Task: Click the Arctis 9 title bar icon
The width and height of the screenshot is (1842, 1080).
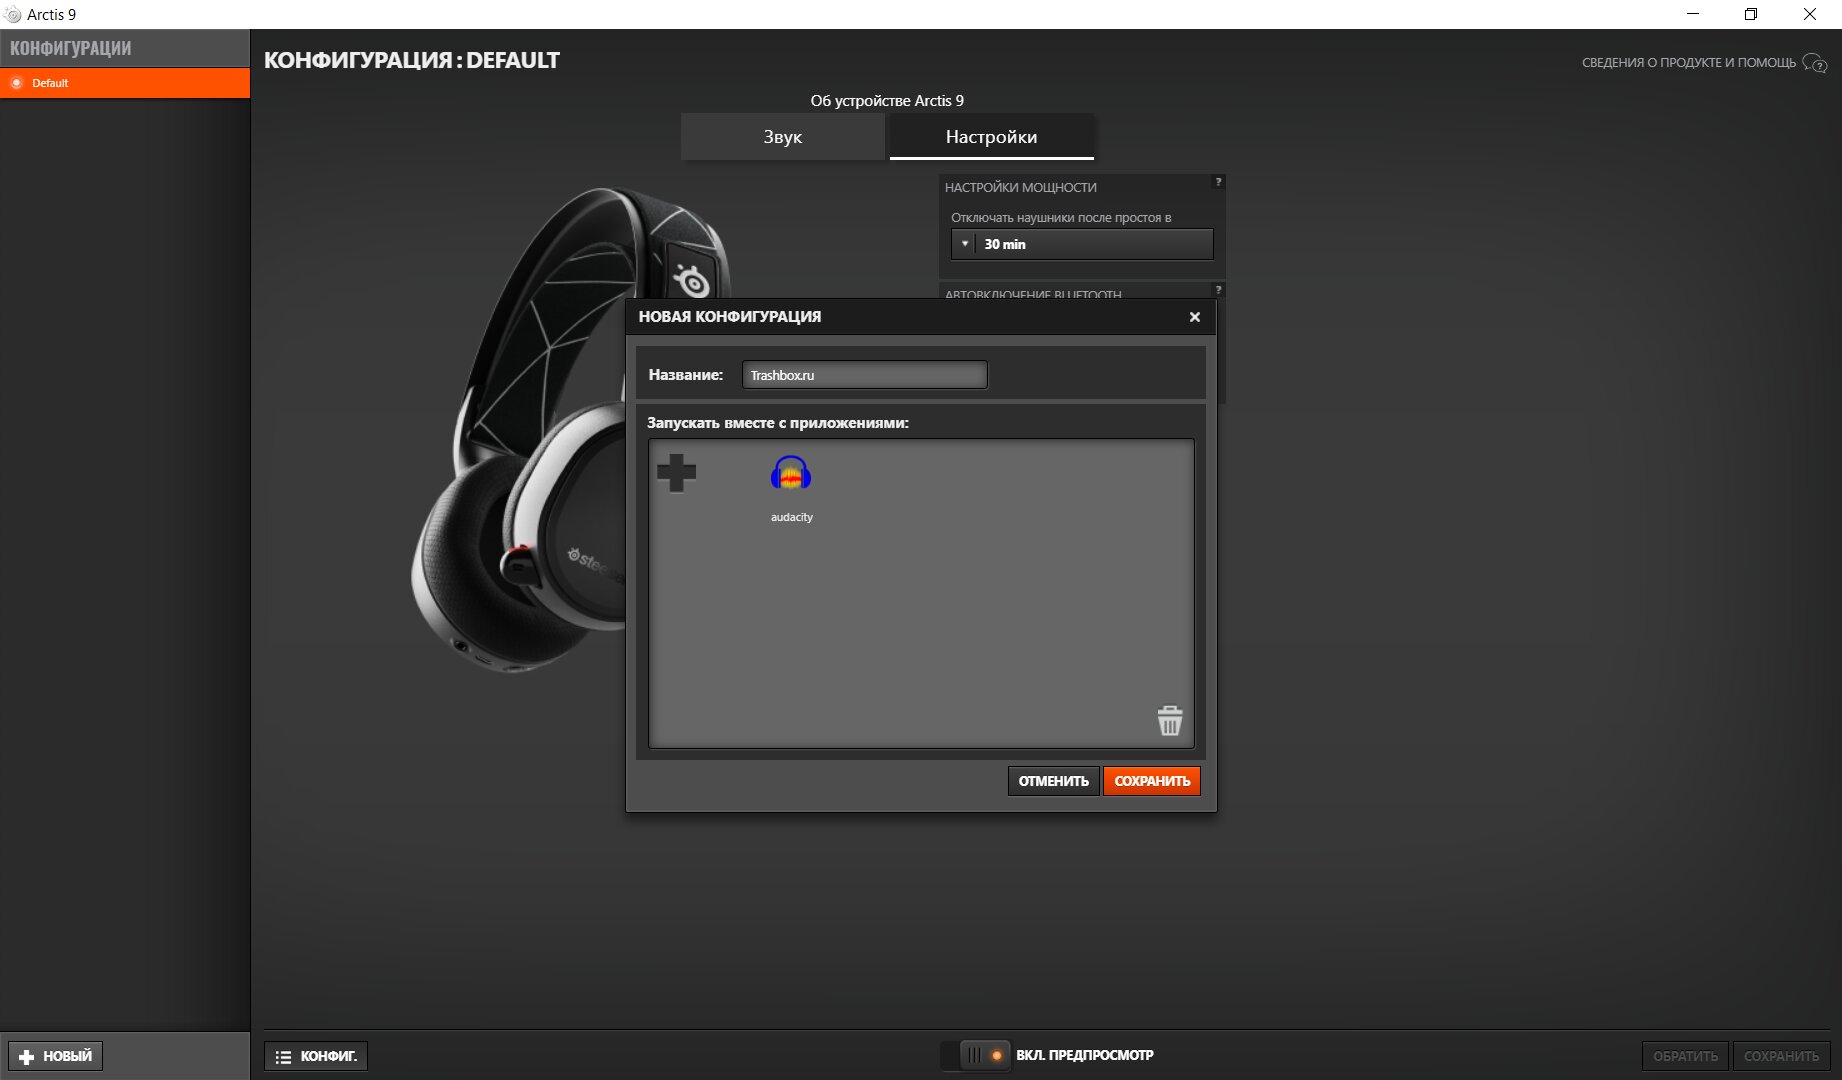Action: (13, 14)
